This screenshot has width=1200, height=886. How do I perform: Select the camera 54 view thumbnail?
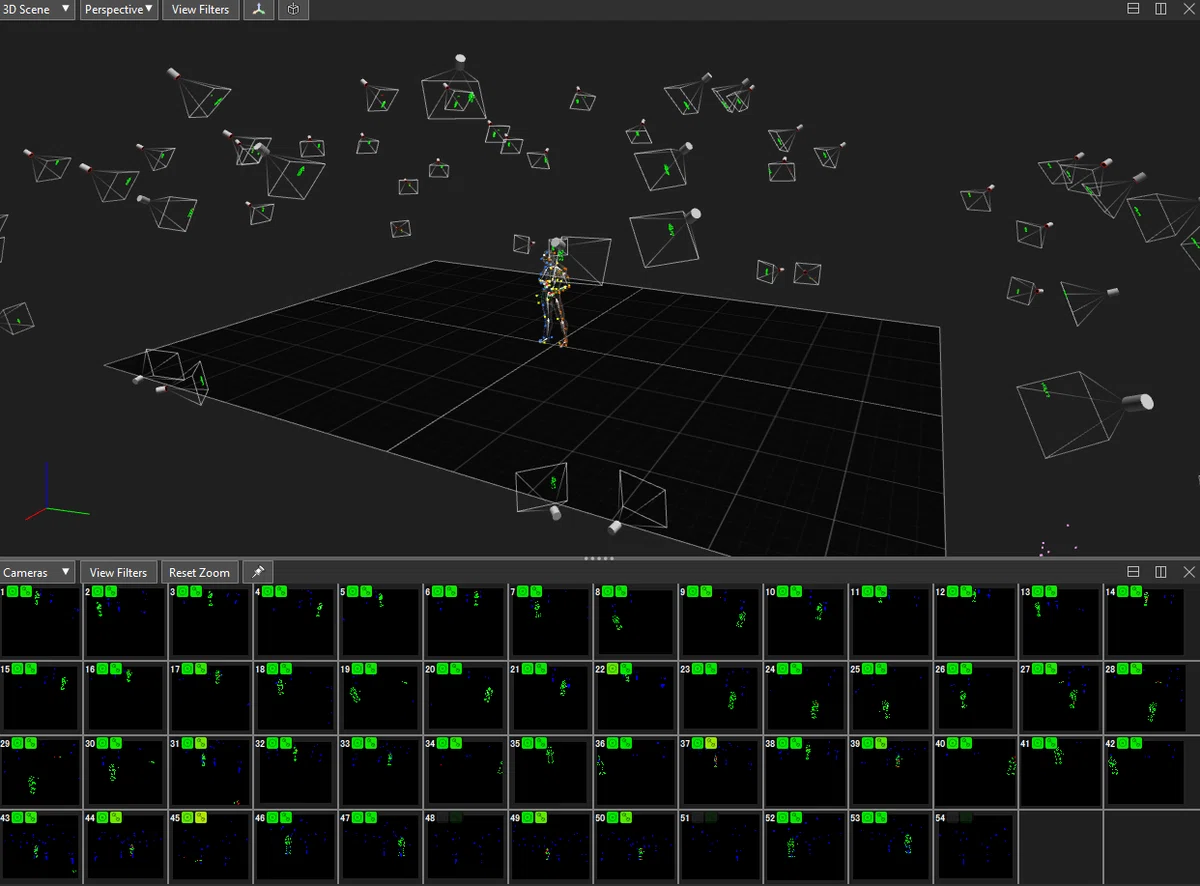(976, 847)
